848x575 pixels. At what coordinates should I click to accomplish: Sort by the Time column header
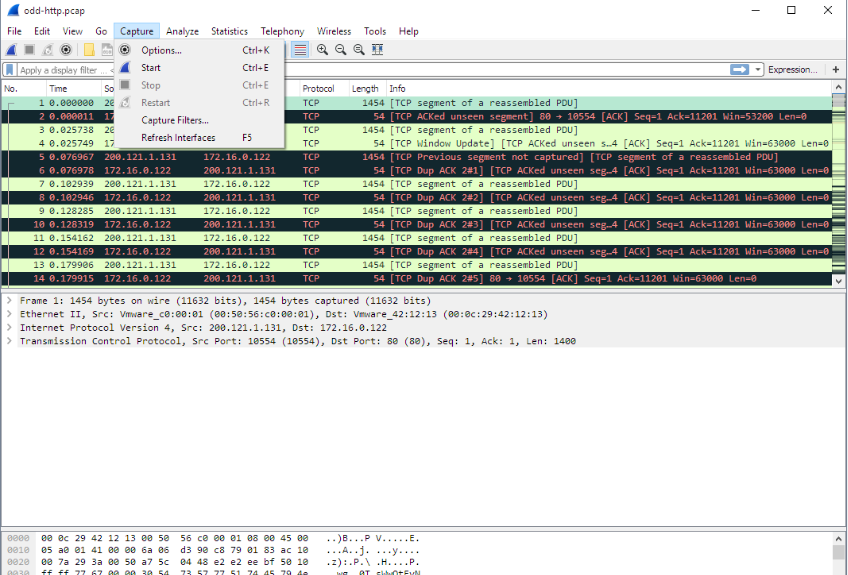[73, 89]
